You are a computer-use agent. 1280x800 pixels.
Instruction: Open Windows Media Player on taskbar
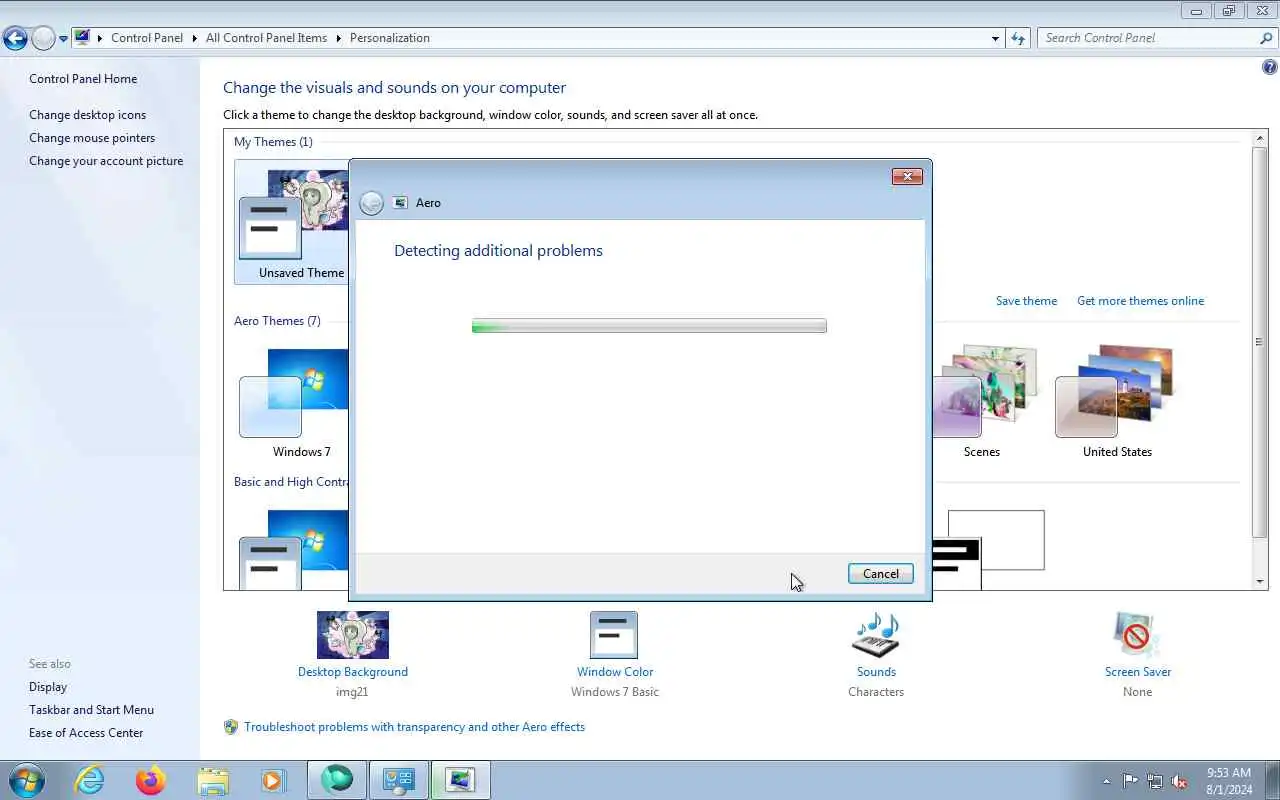(x=273, y=780)
